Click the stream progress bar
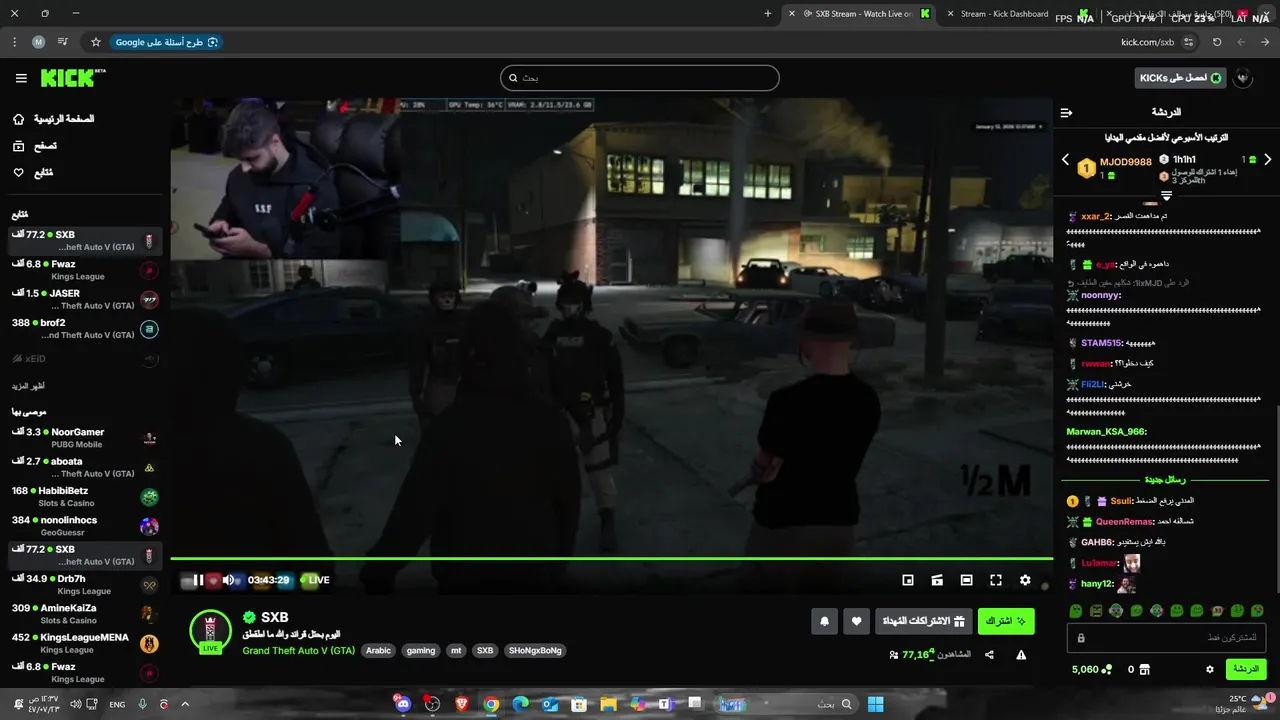The height and width of the screenshot is (720, 1280). pyautogui.click(x=611, y=559)
